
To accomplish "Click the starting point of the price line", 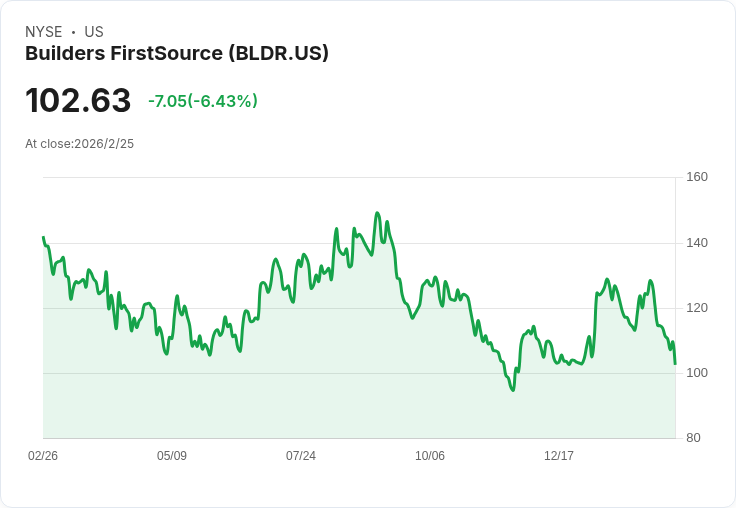I will coord(43,237).
